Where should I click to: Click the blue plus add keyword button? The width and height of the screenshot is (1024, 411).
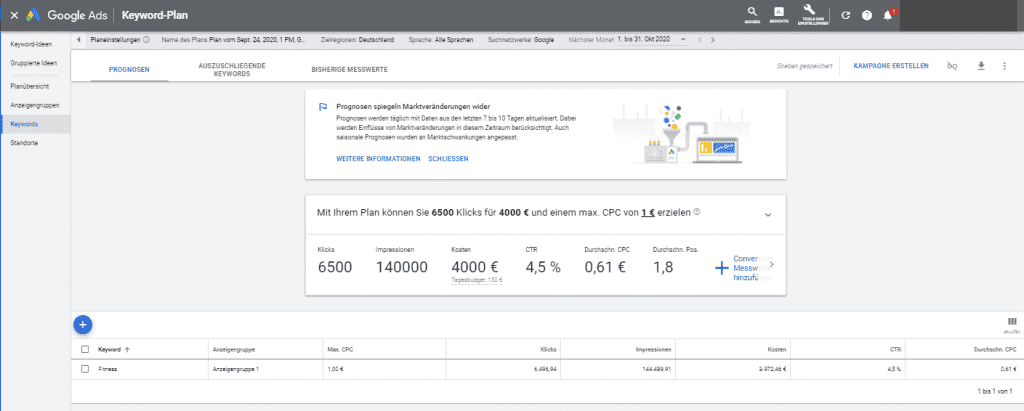pyautogui.click(x=83, y=323)
